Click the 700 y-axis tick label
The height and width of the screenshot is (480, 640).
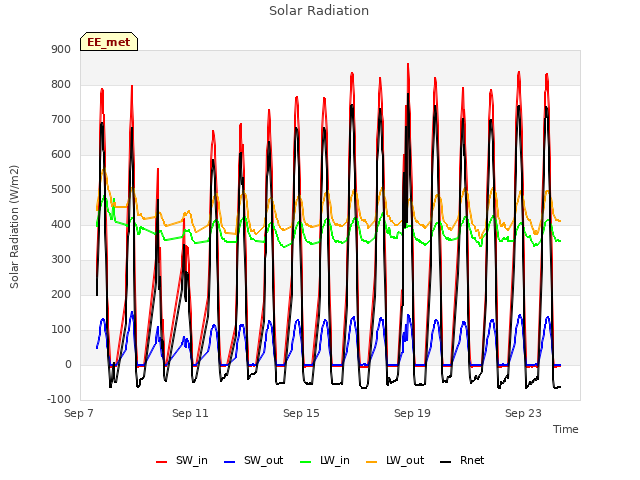[61, 120]
